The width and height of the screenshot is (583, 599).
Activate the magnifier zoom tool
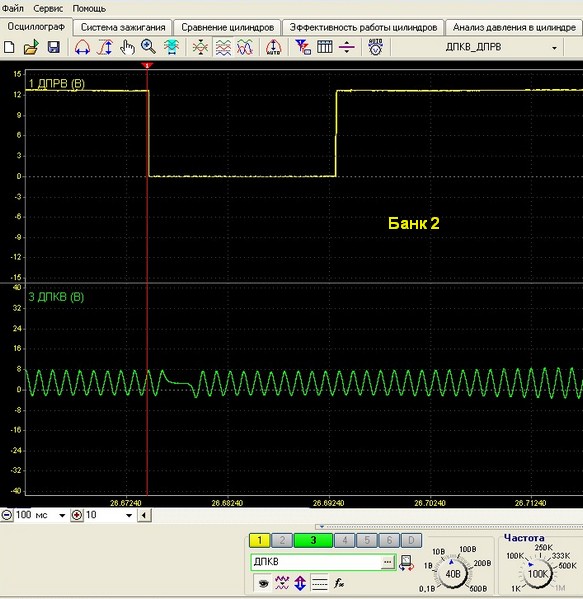(x=149, y=47)
